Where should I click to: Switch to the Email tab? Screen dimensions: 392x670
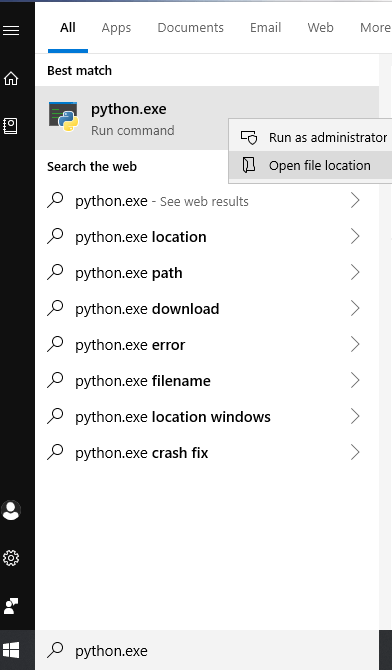265,28
